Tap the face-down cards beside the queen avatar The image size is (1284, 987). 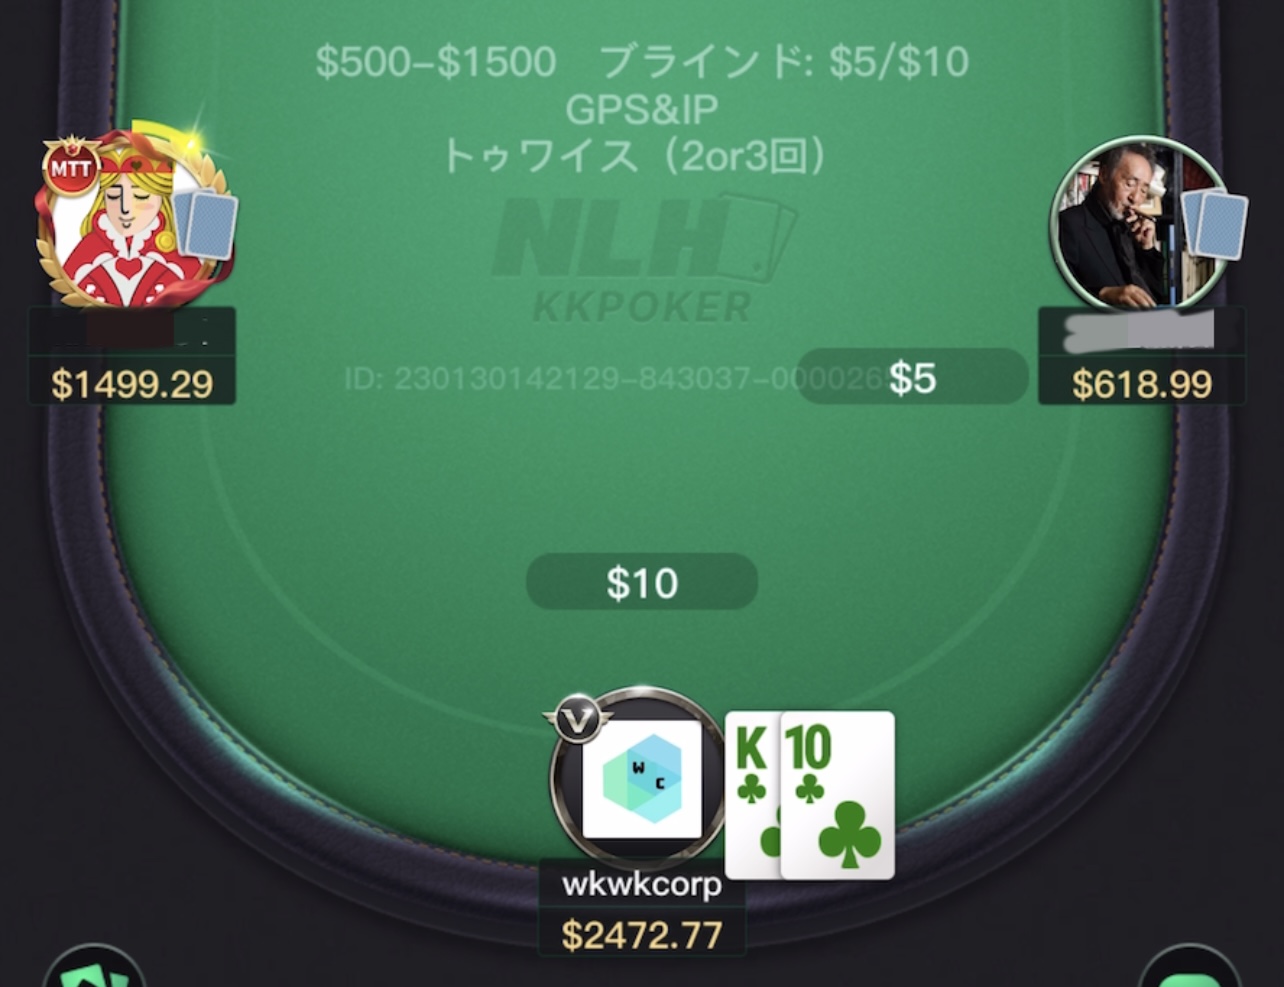tap(205, 225)
